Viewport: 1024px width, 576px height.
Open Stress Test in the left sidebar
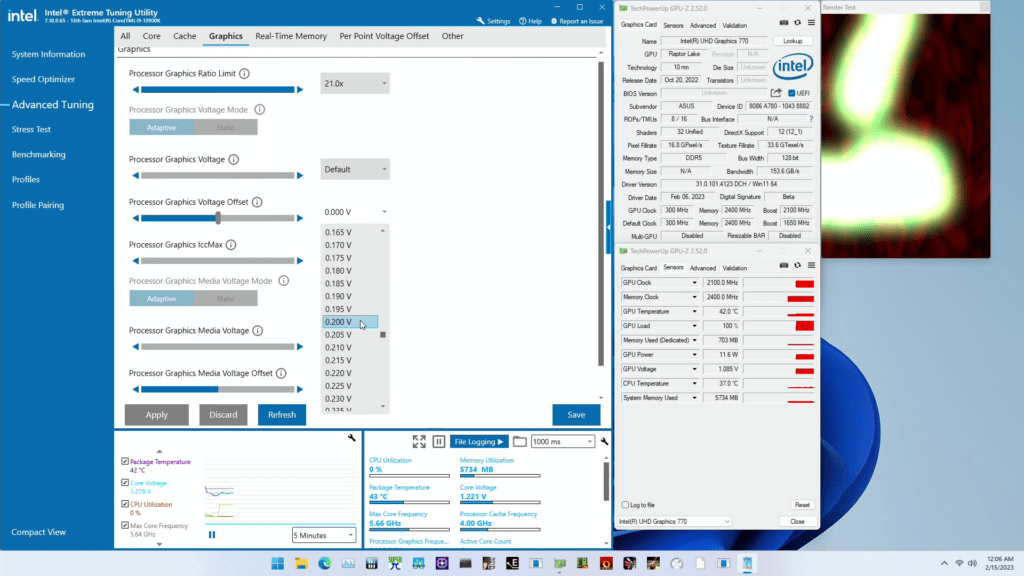pyautogui.click(x=31, y=129)
